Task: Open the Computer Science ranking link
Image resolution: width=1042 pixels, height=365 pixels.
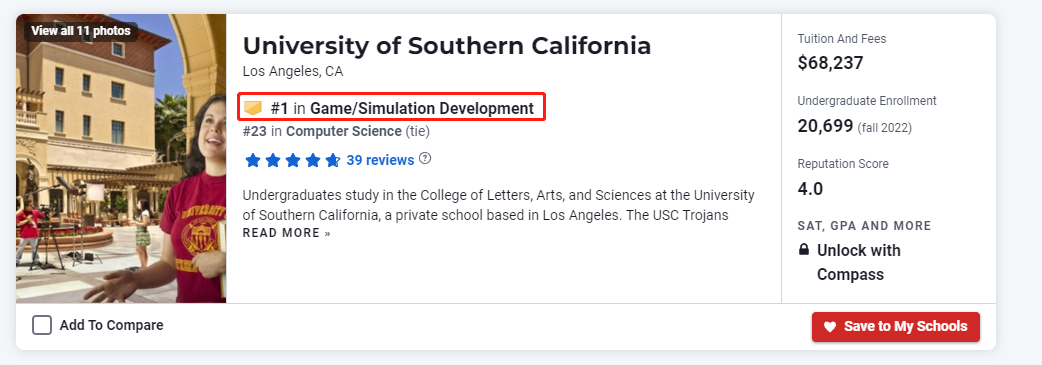Action: tap(344, 132)
